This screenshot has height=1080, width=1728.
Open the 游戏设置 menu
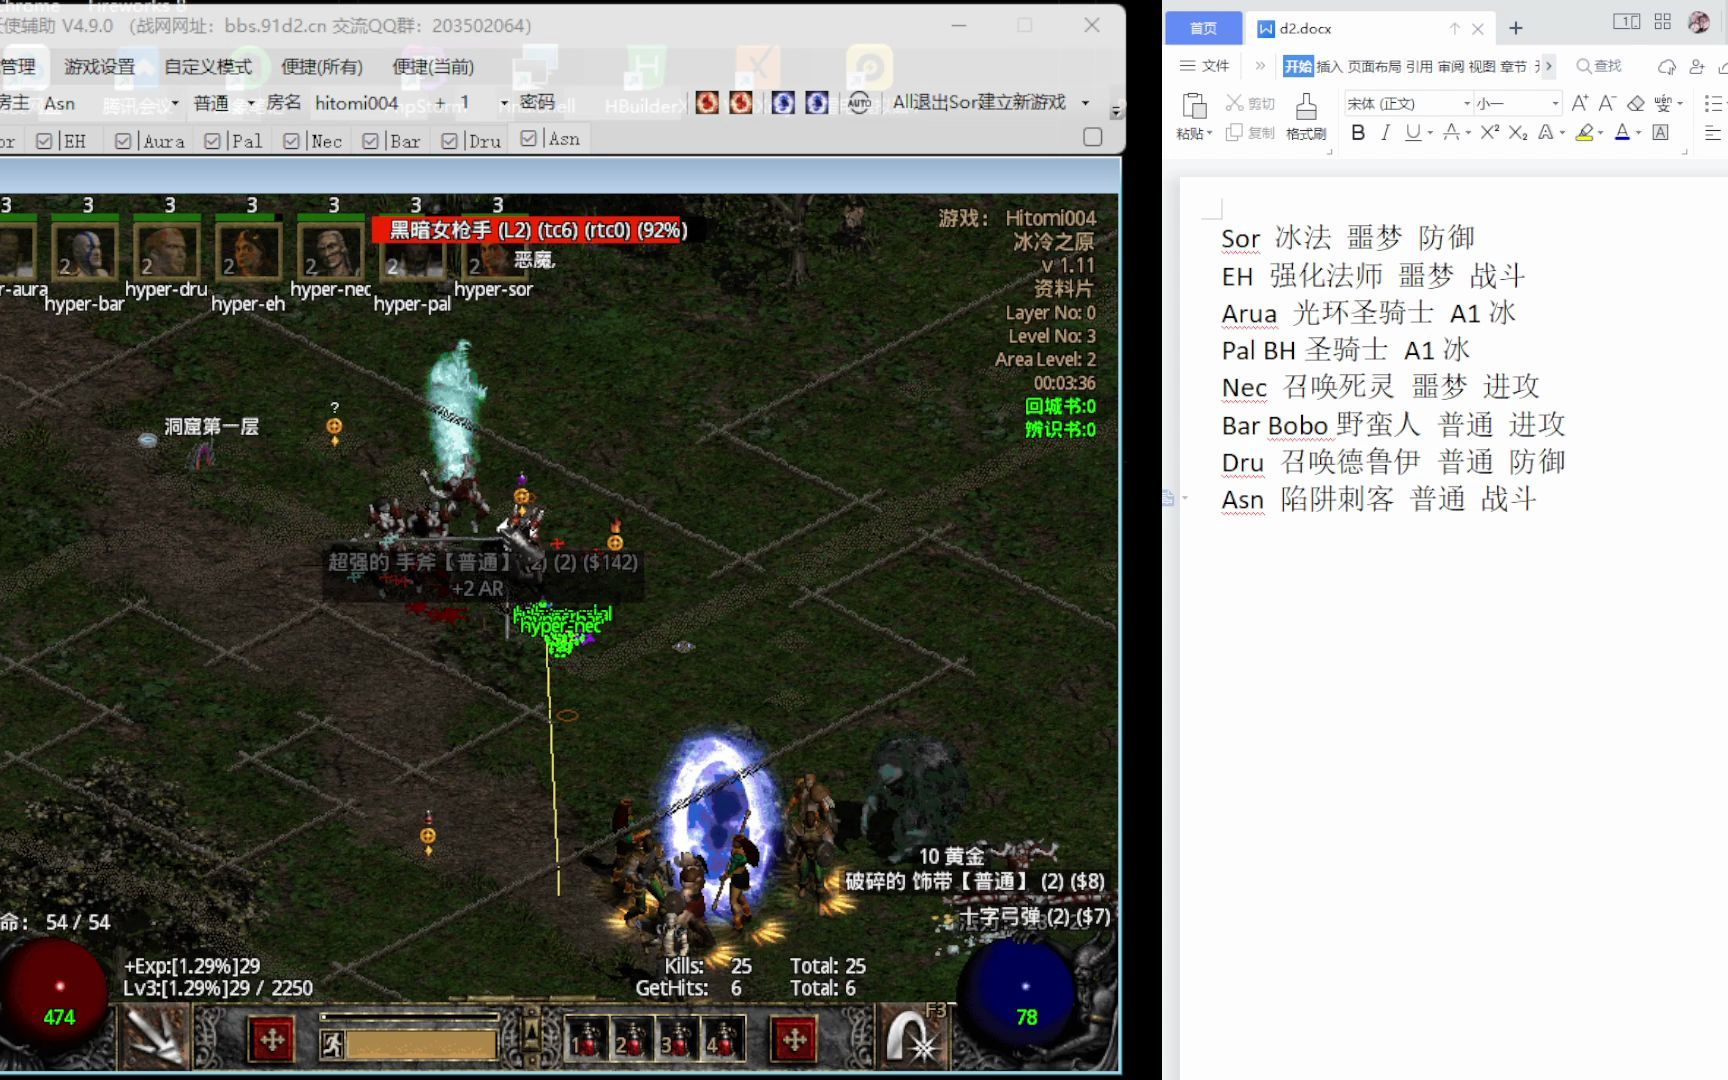click(99, 67)
